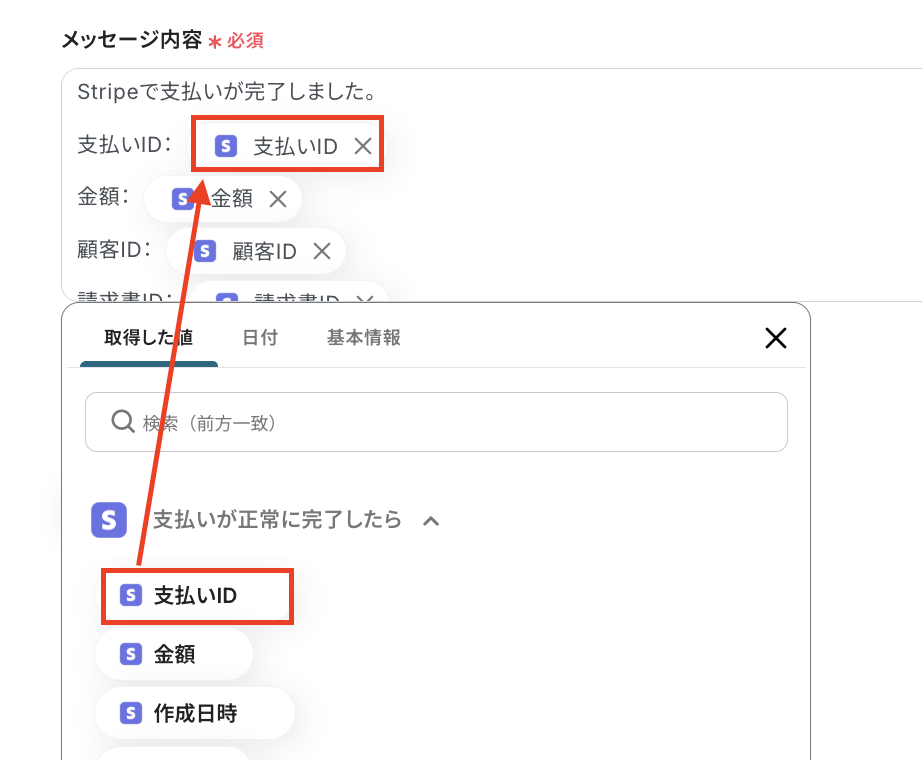Focus the 検索（前方一致） search field

point(450,422)
